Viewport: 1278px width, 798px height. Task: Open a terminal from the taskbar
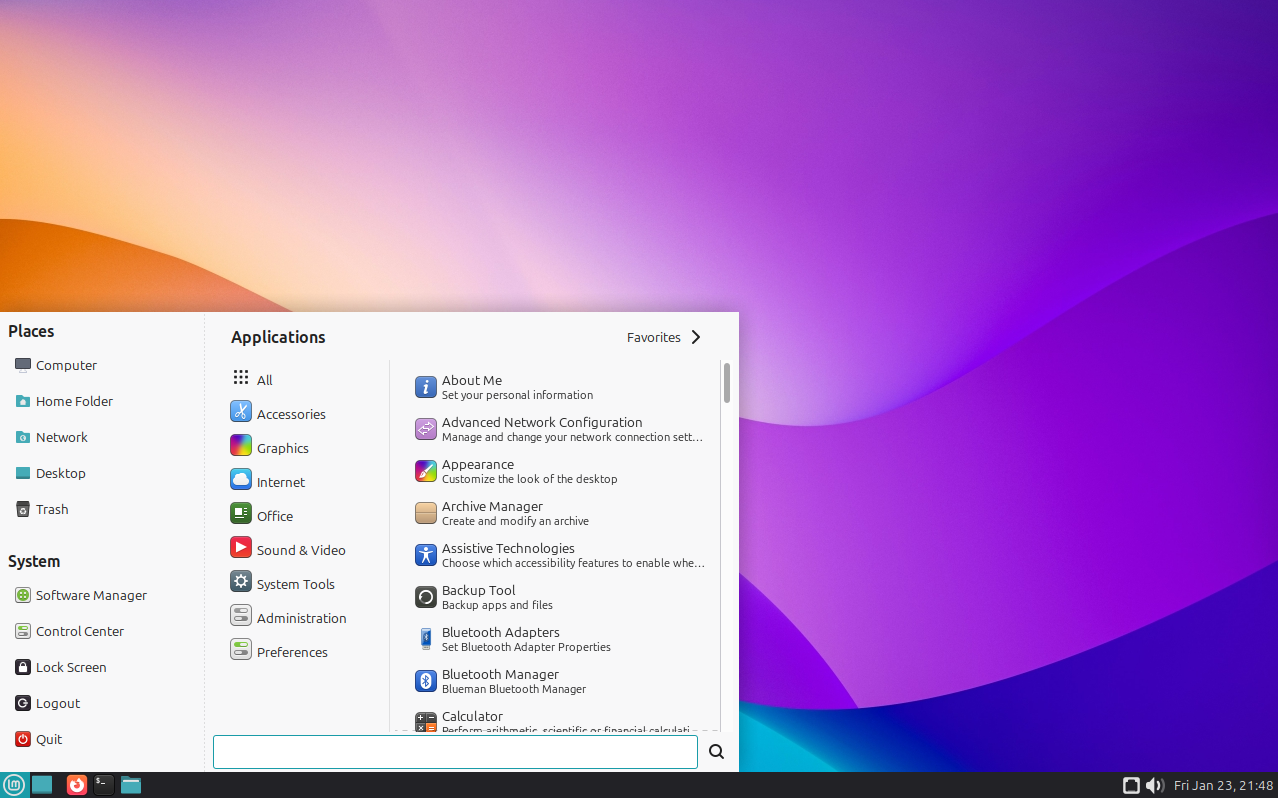[103, 785]
